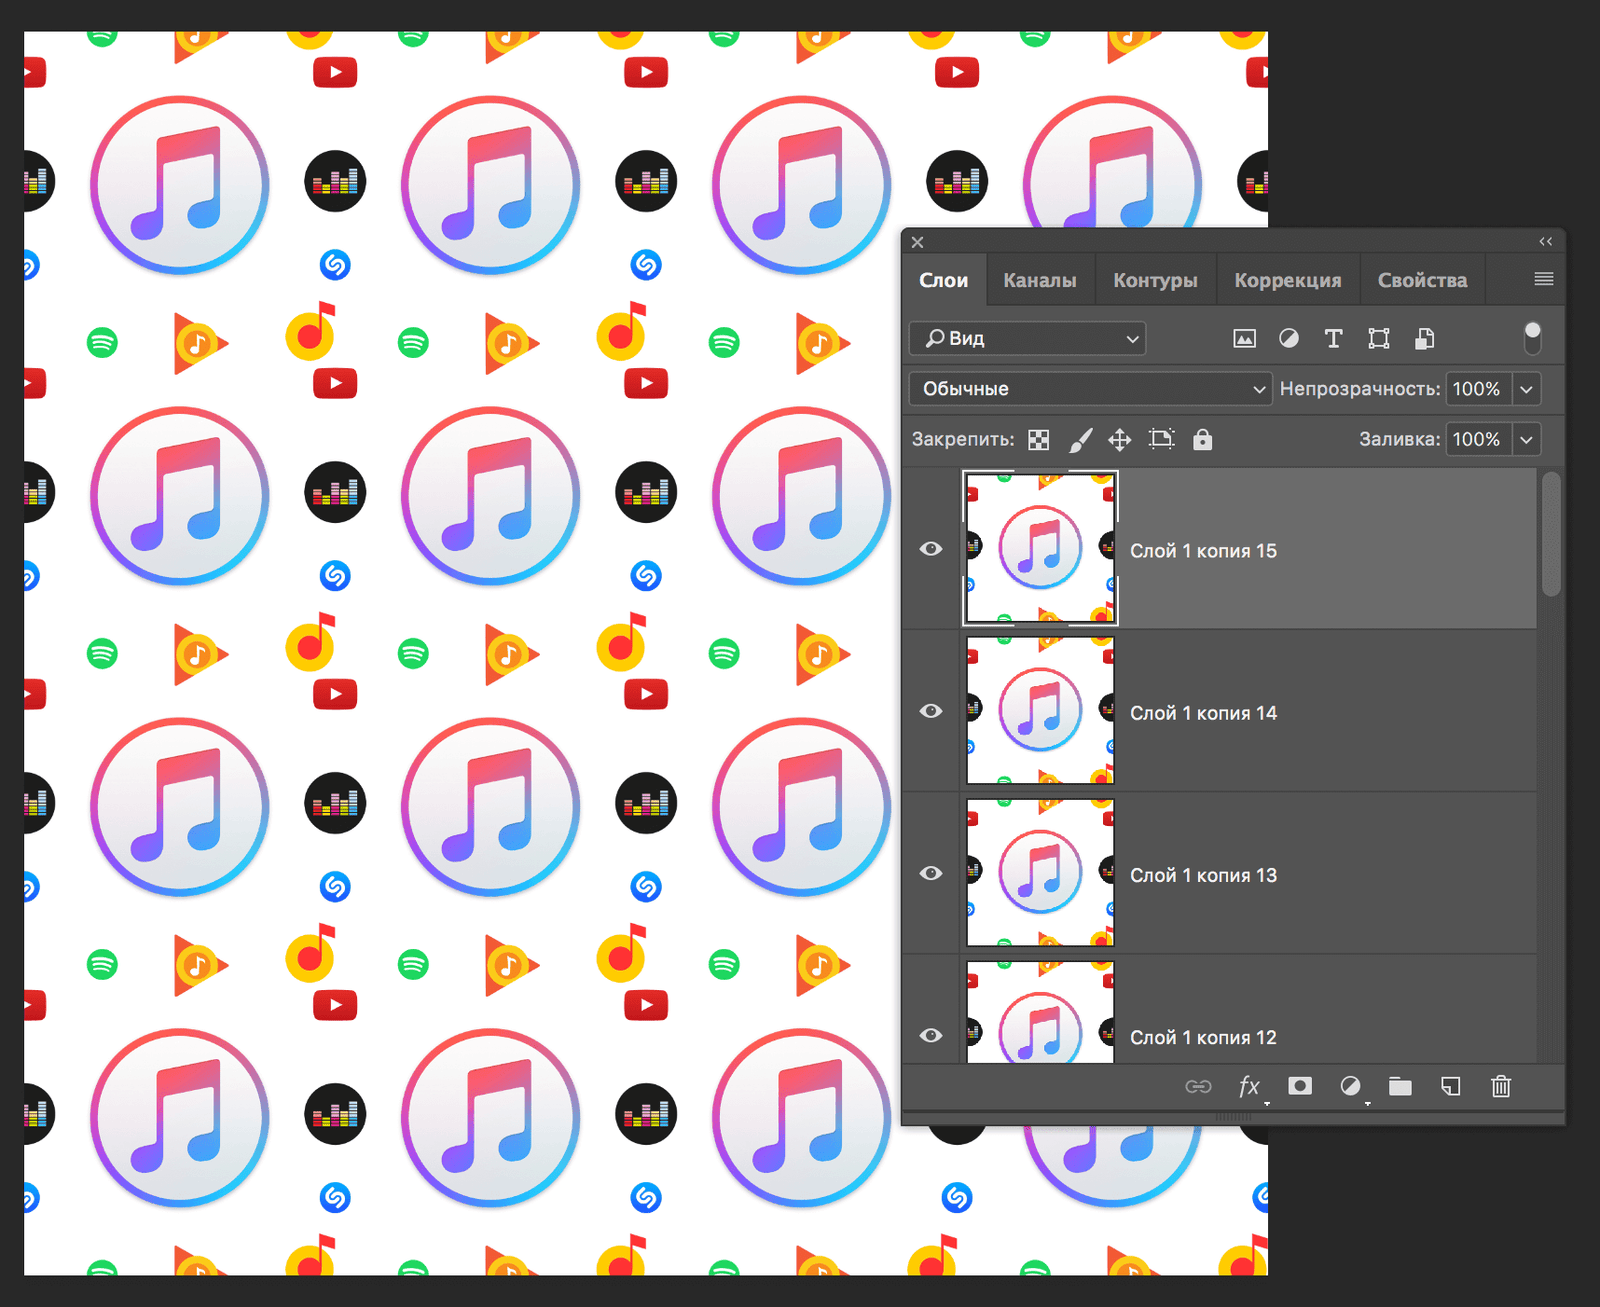Create a new layer group folder
The image size is (1600, 1307).
click(x=1400, y=1087)
